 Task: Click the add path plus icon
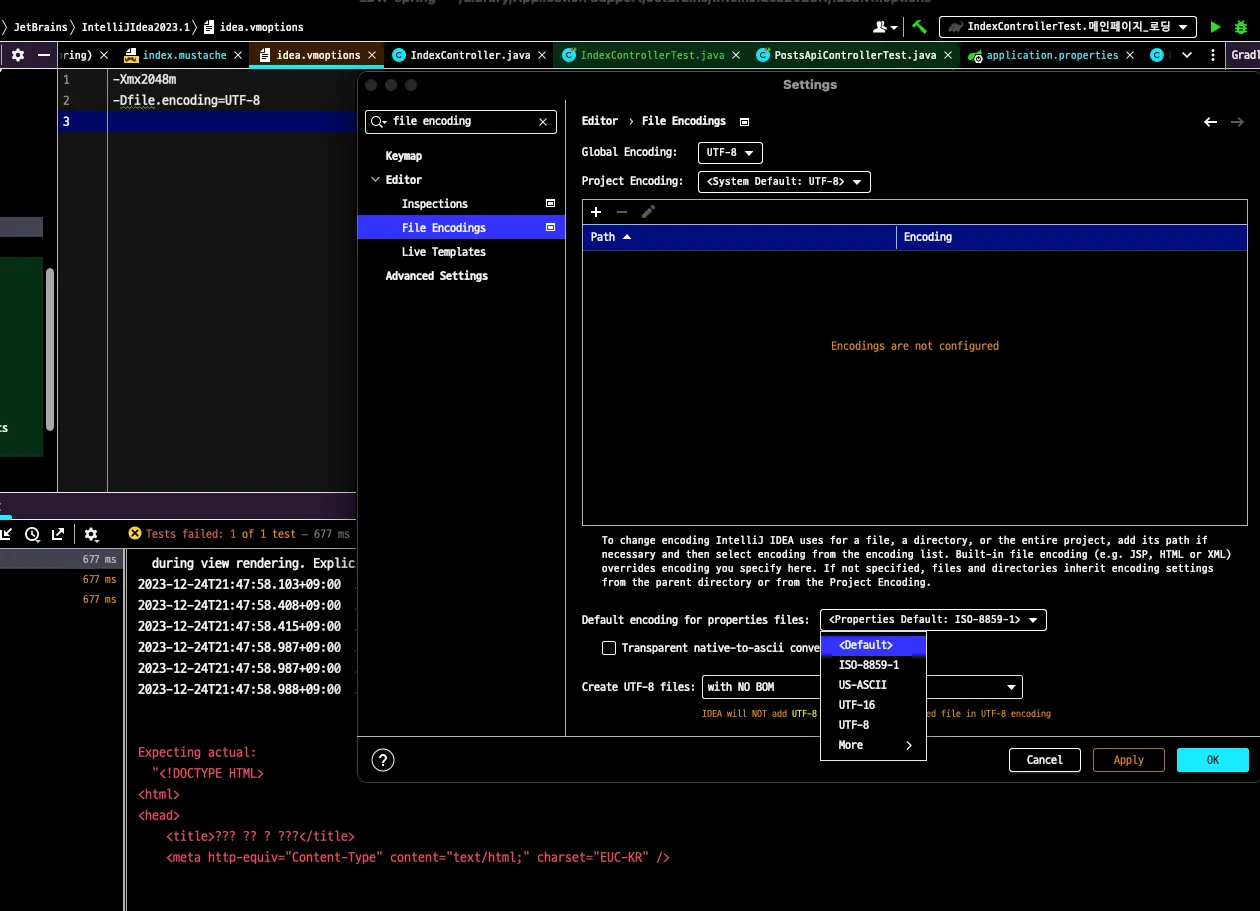(596, 212)
